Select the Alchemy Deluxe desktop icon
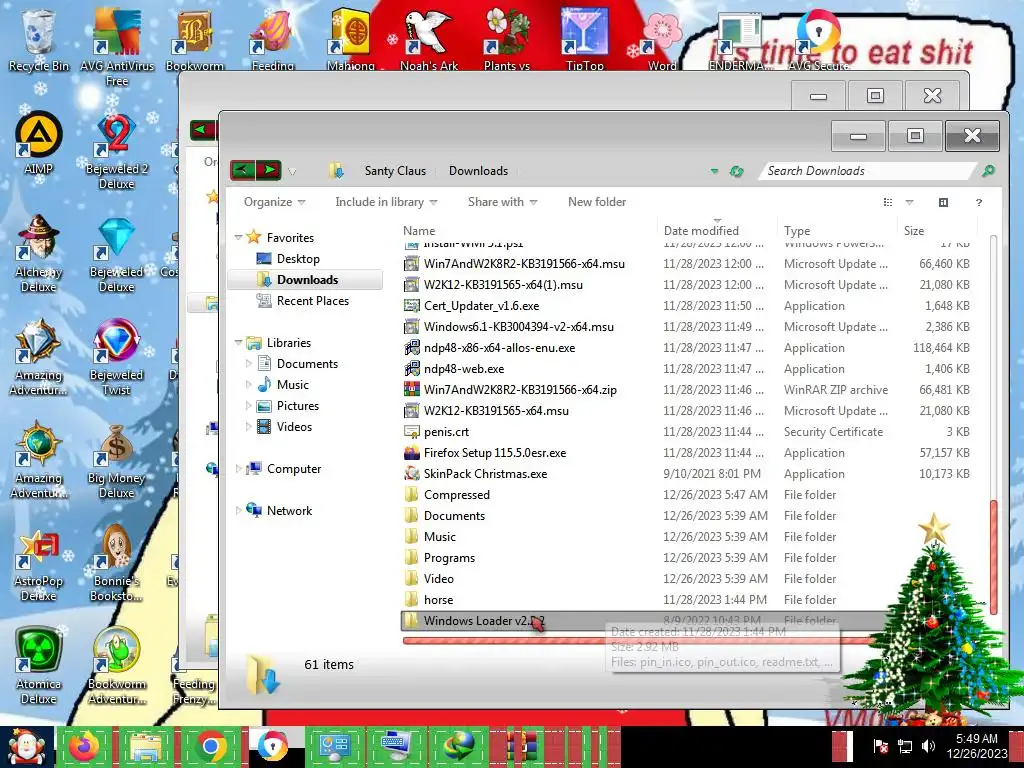This screenshot has height=768, width=1024. pyautogui.click(x=38, y=255)
